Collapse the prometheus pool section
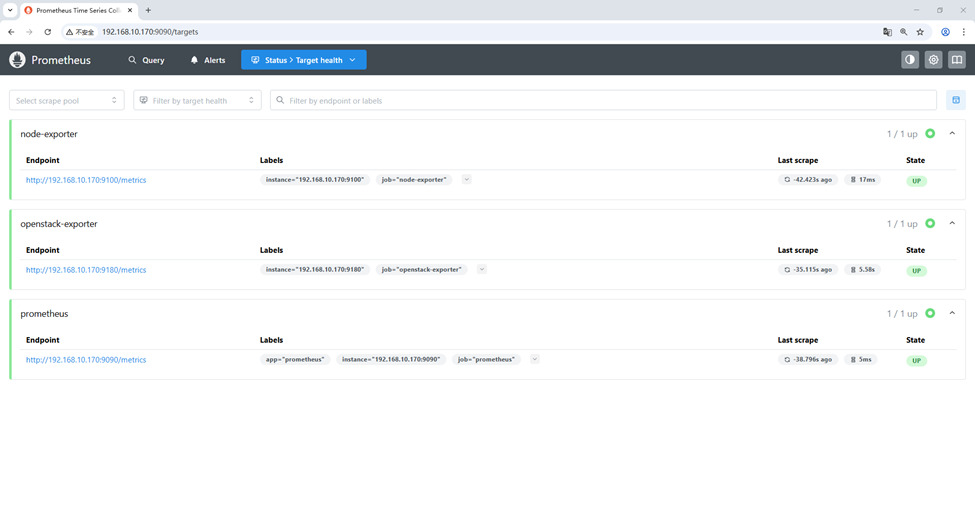Image resolution: width=975 pixels, height=528 pixels. coord(952,313)
